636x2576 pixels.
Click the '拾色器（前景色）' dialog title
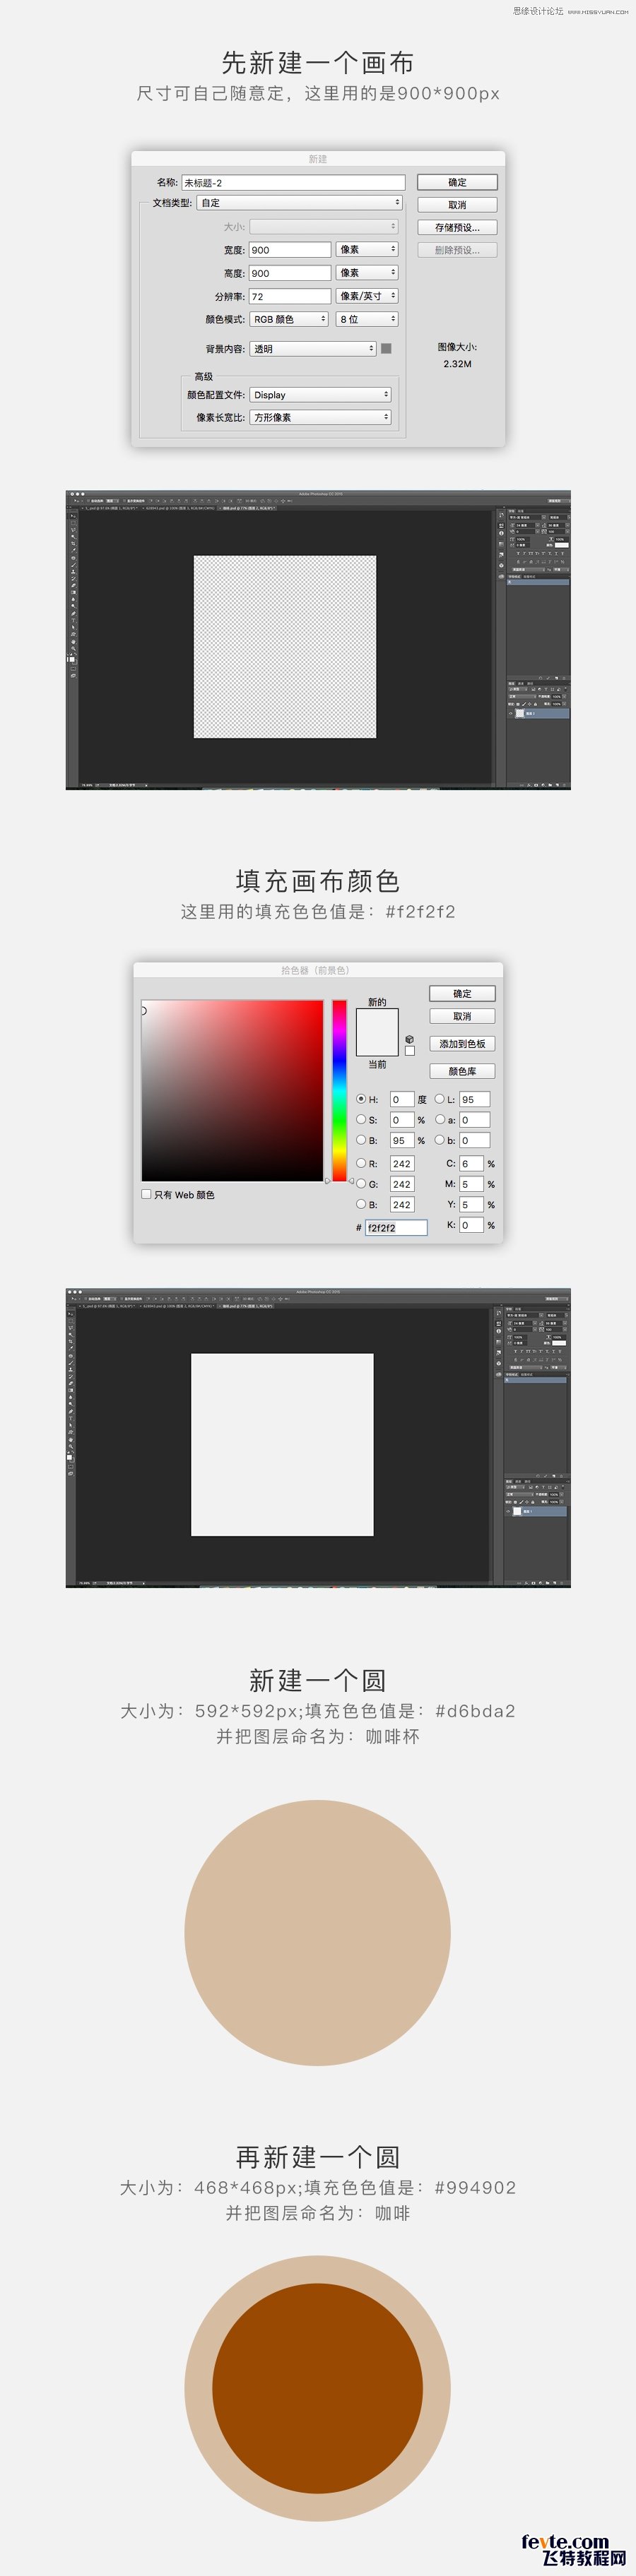pos(315,970)
